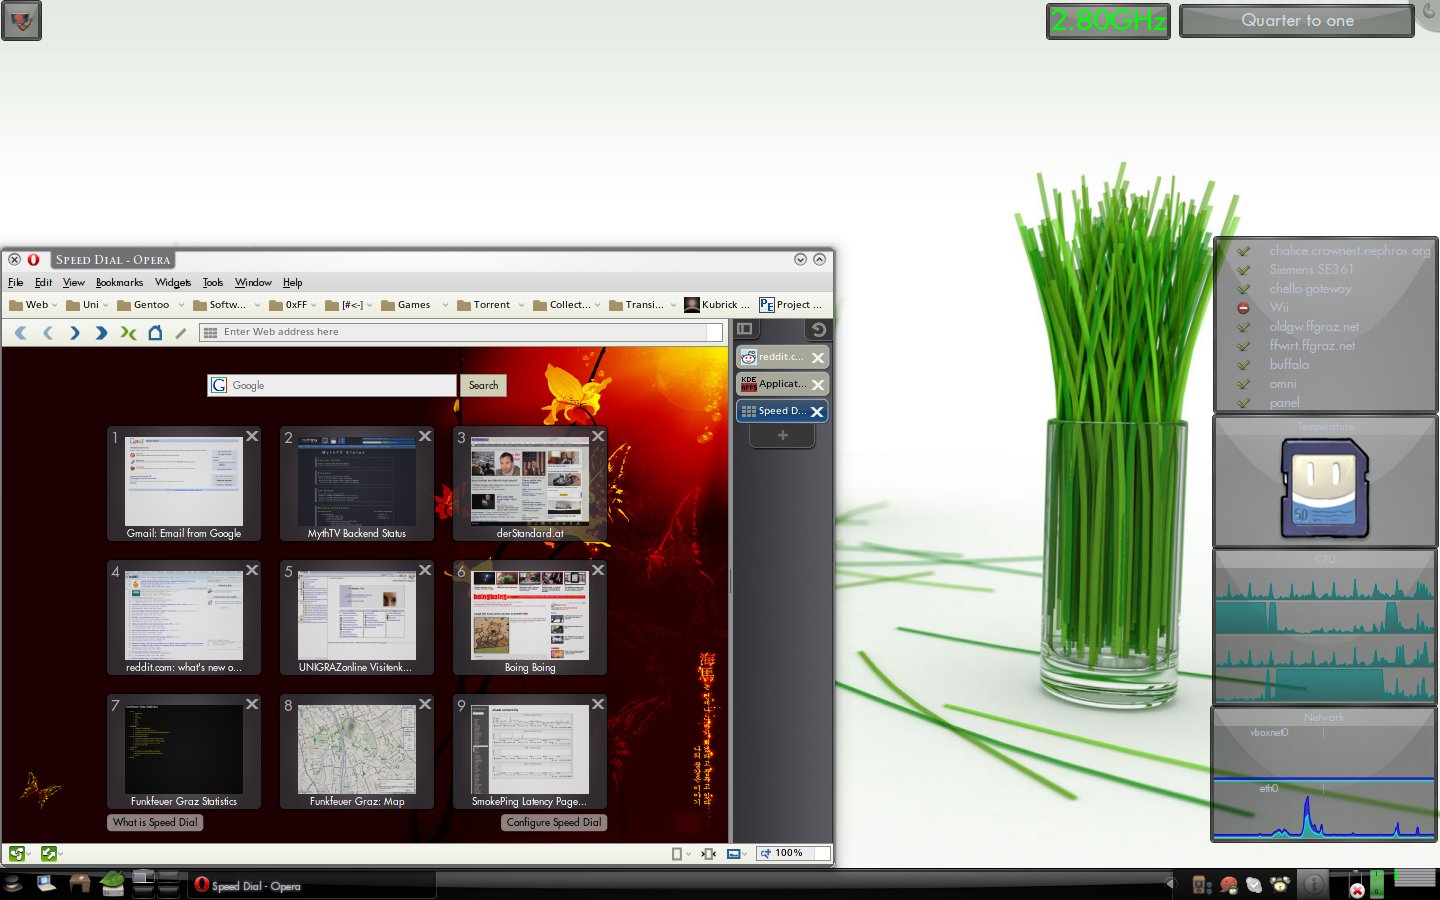Click the Search button next to Google field
The height and width of the screenshot is (900, 1440).
(483, 385)
